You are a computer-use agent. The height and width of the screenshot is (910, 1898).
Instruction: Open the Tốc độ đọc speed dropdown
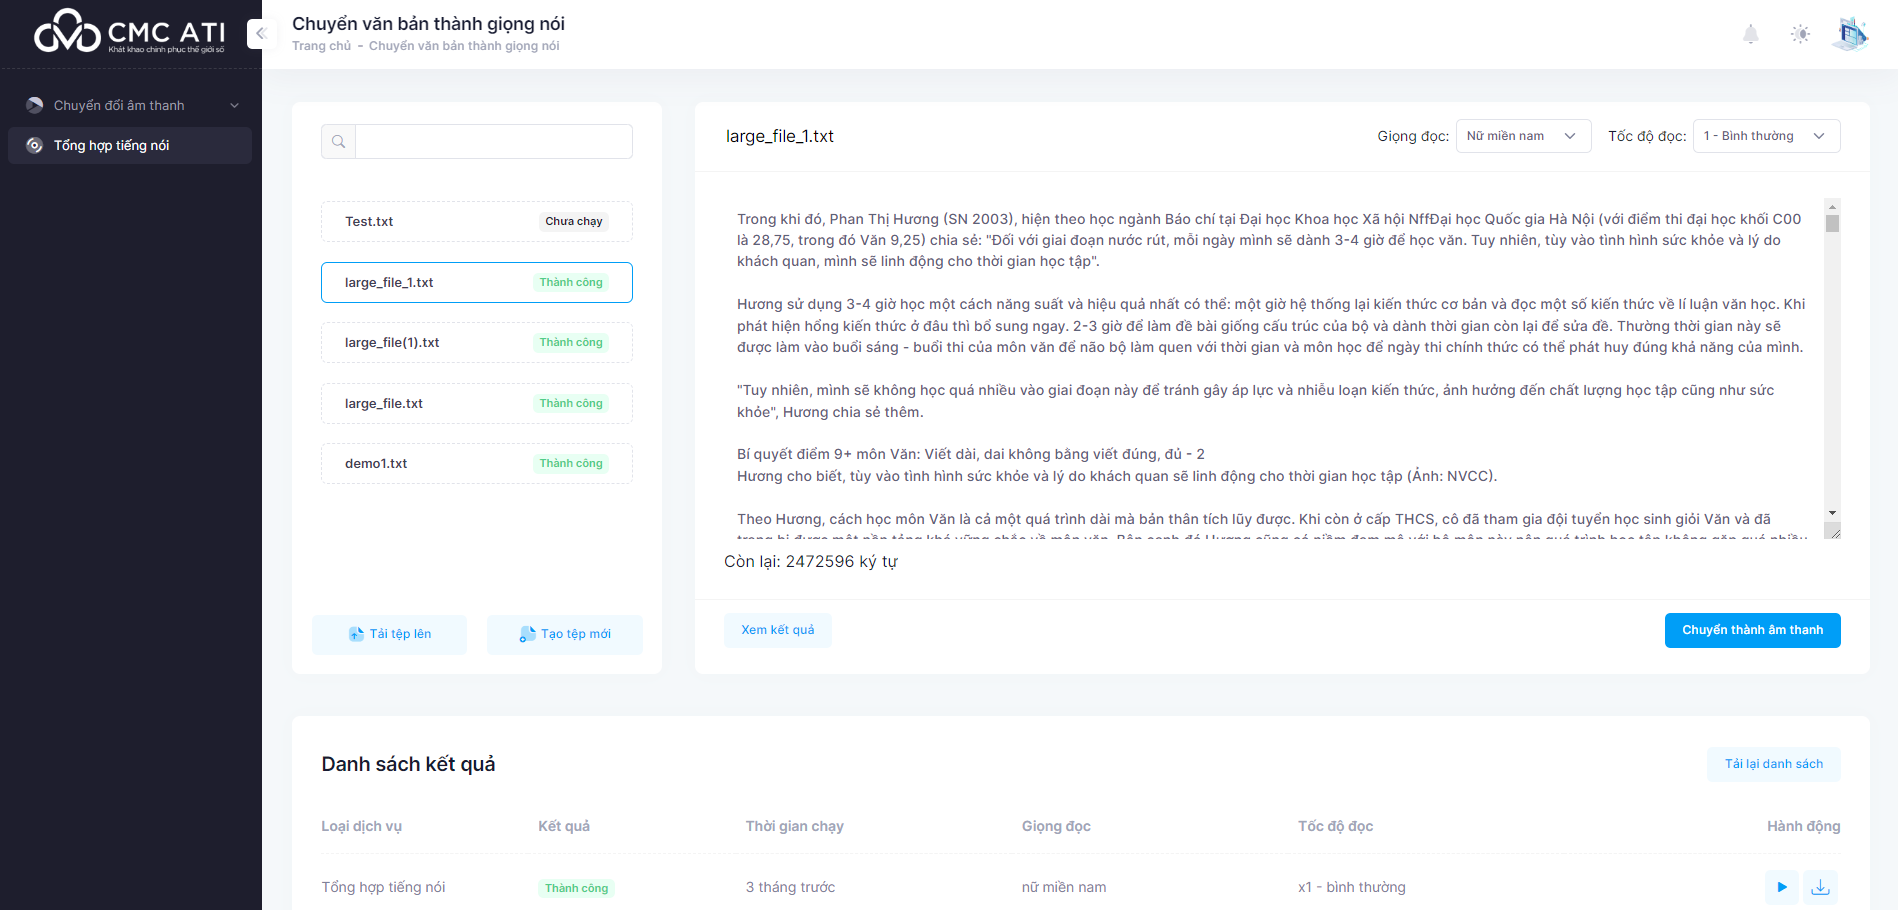click(1765, 136)
